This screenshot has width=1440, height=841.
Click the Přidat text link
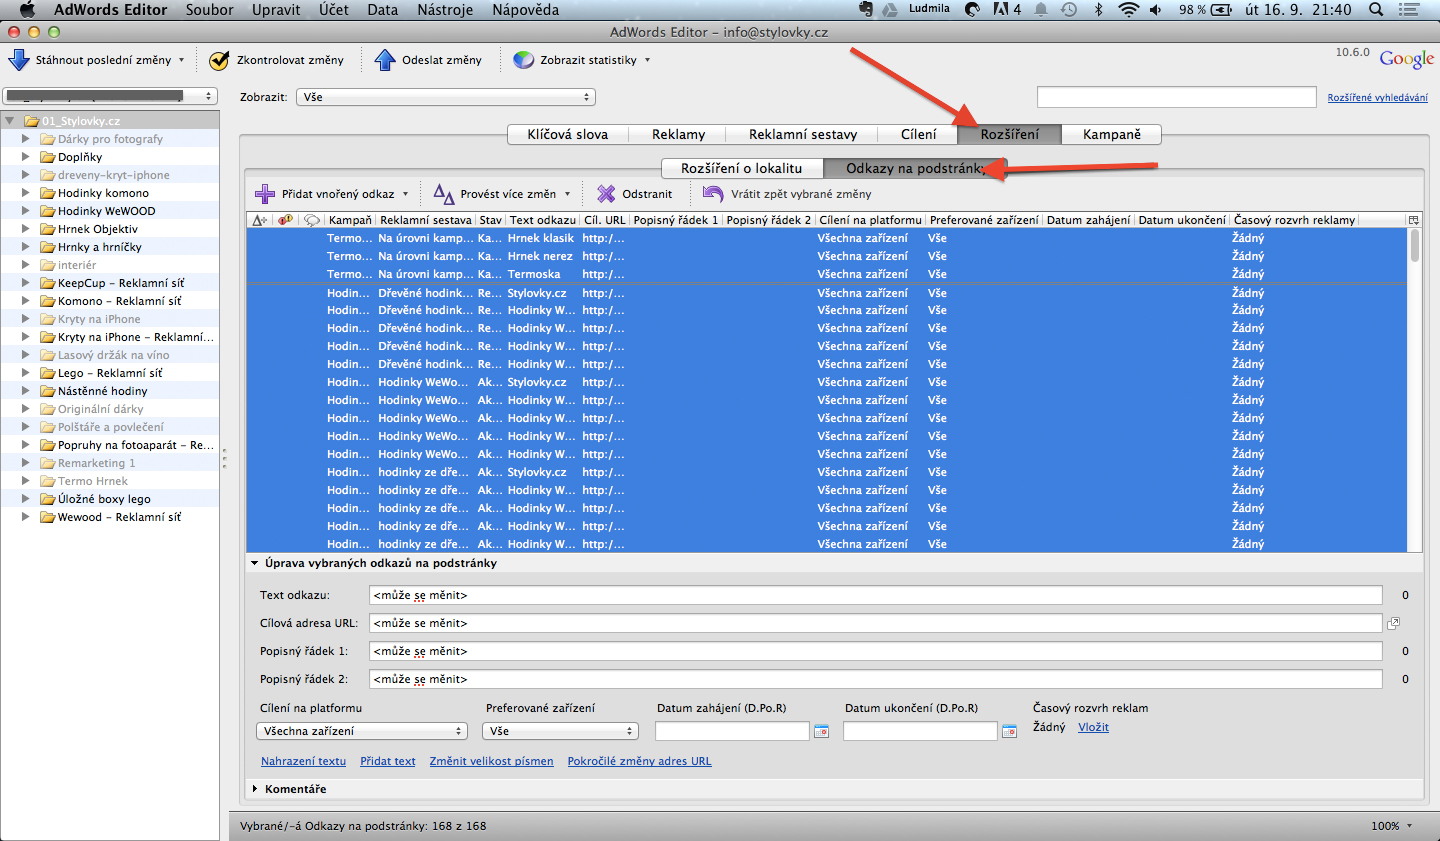click(x=388, y=761)
